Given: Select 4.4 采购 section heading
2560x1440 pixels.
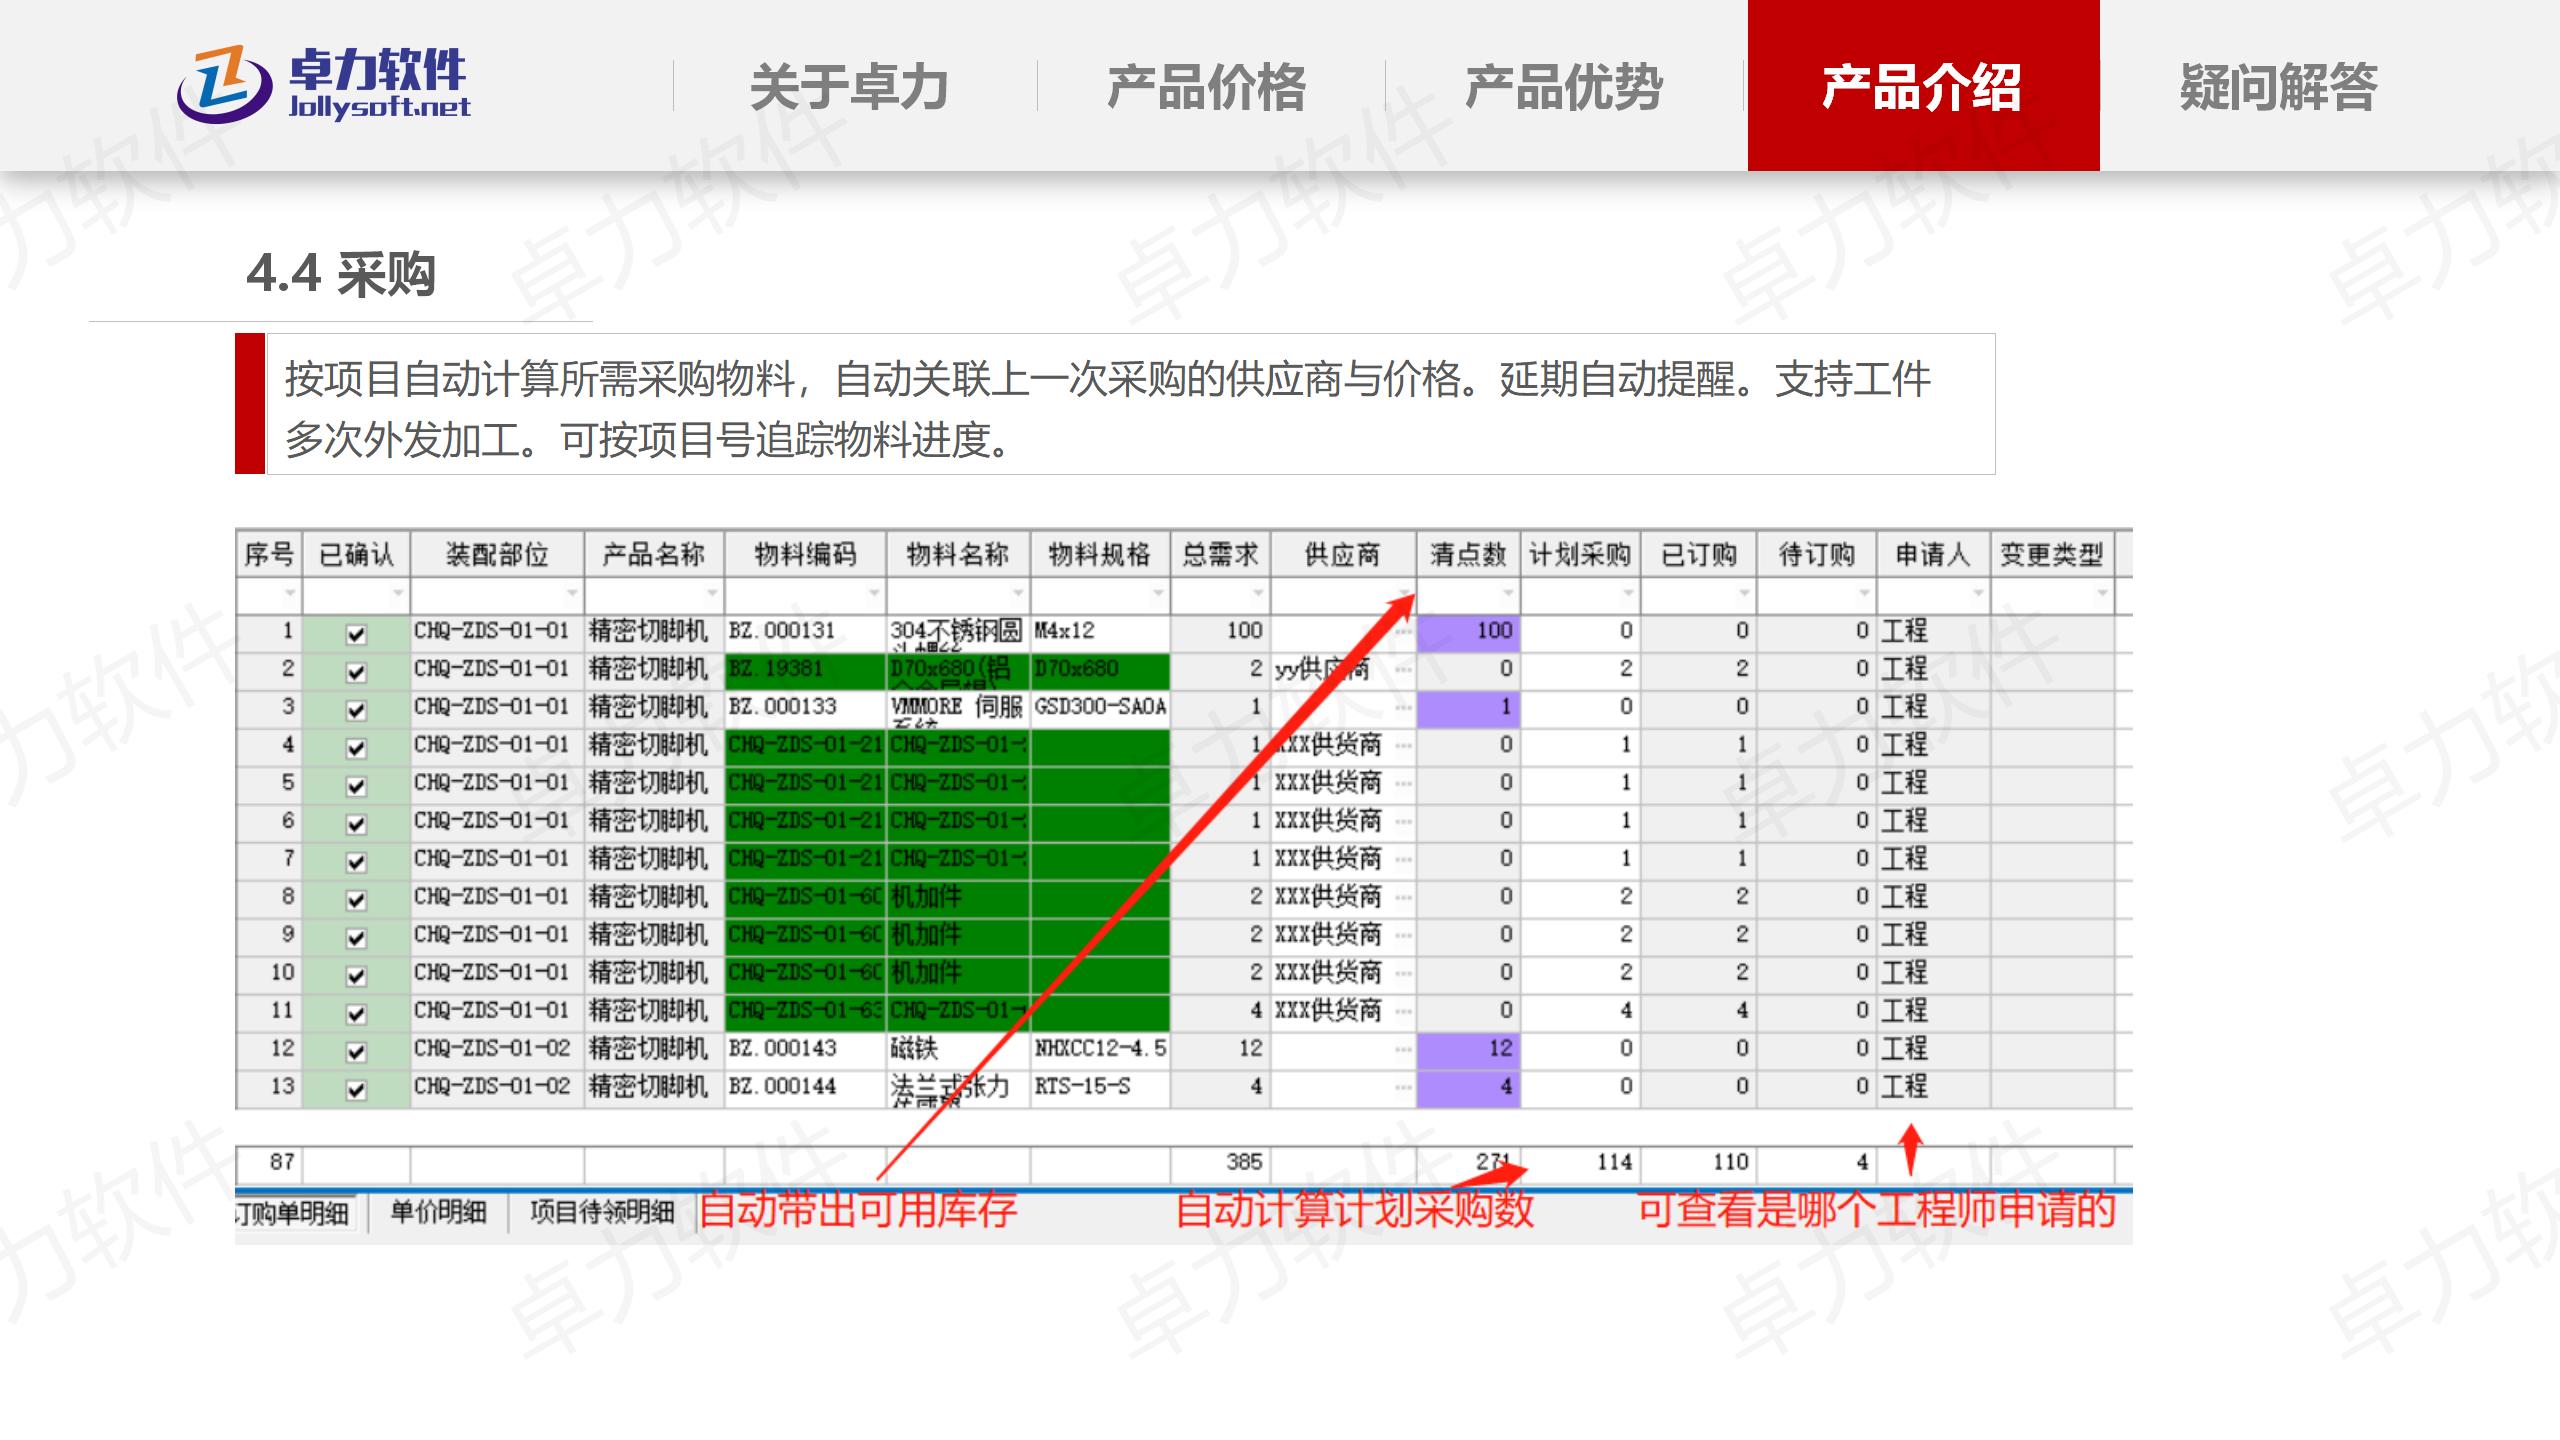Looking at the screenshot, I should (341, 274).
